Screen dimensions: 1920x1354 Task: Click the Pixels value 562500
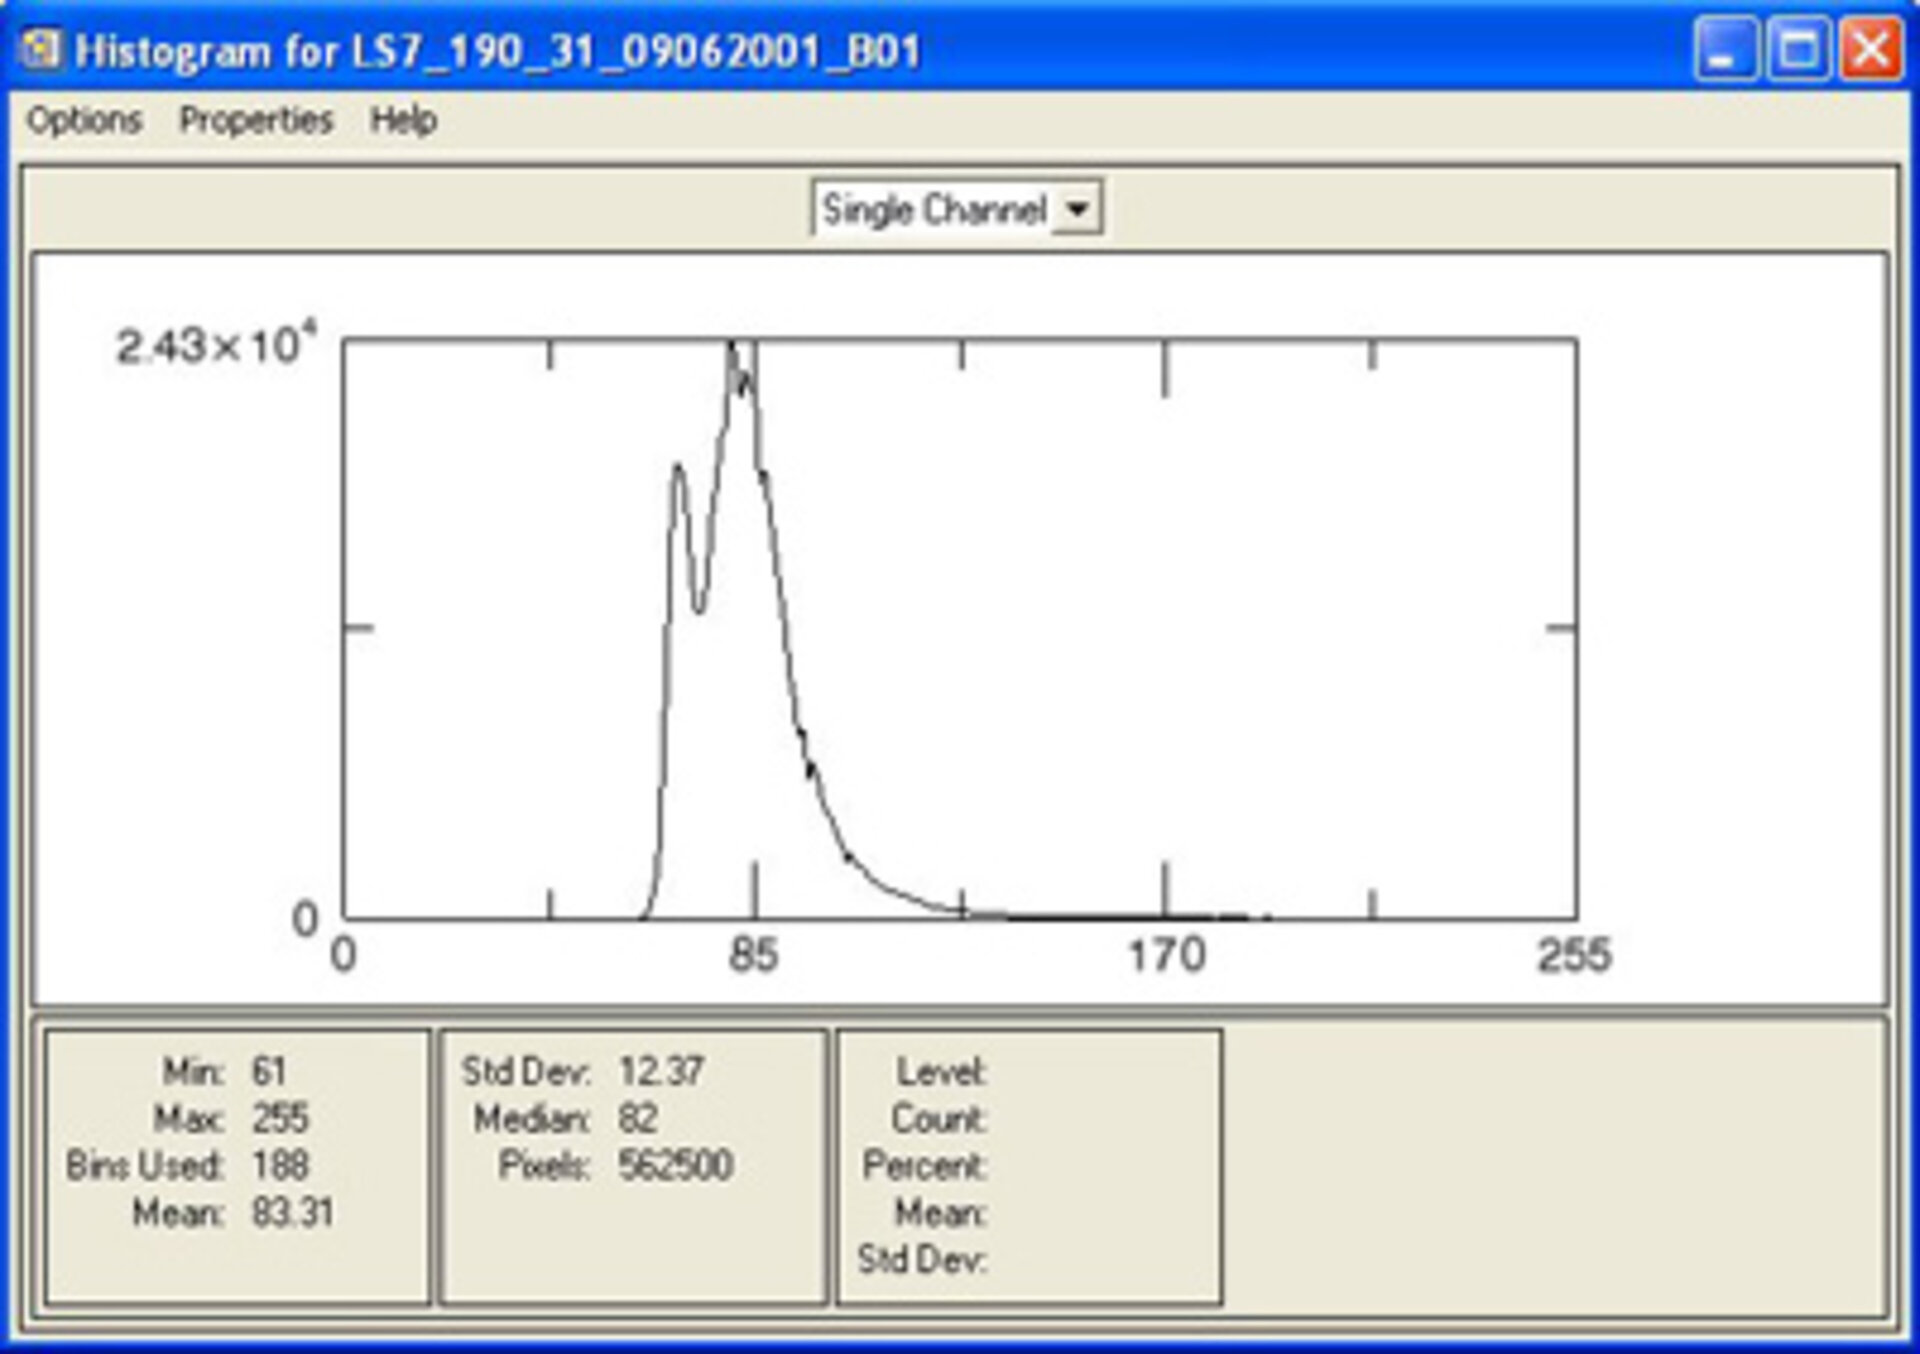675,1165
